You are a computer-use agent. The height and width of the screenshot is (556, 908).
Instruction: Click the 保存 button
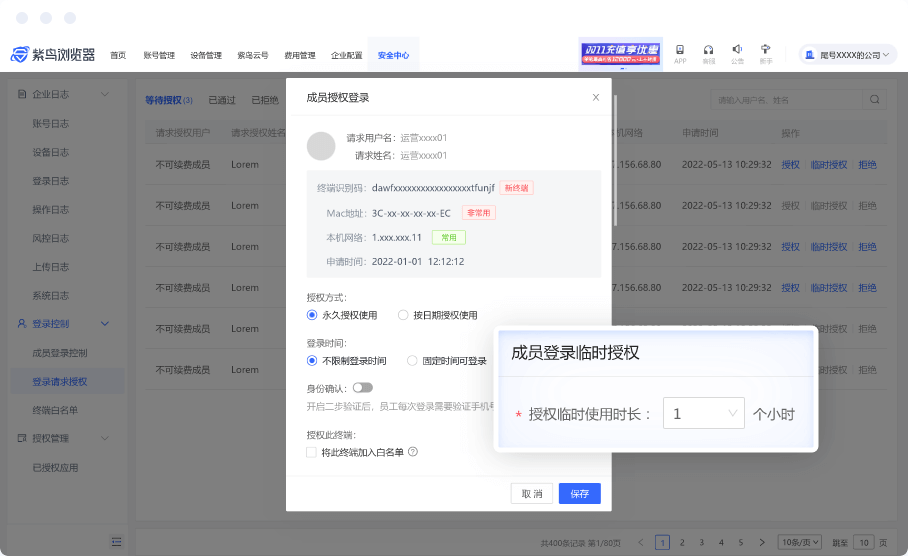point(580,493)
